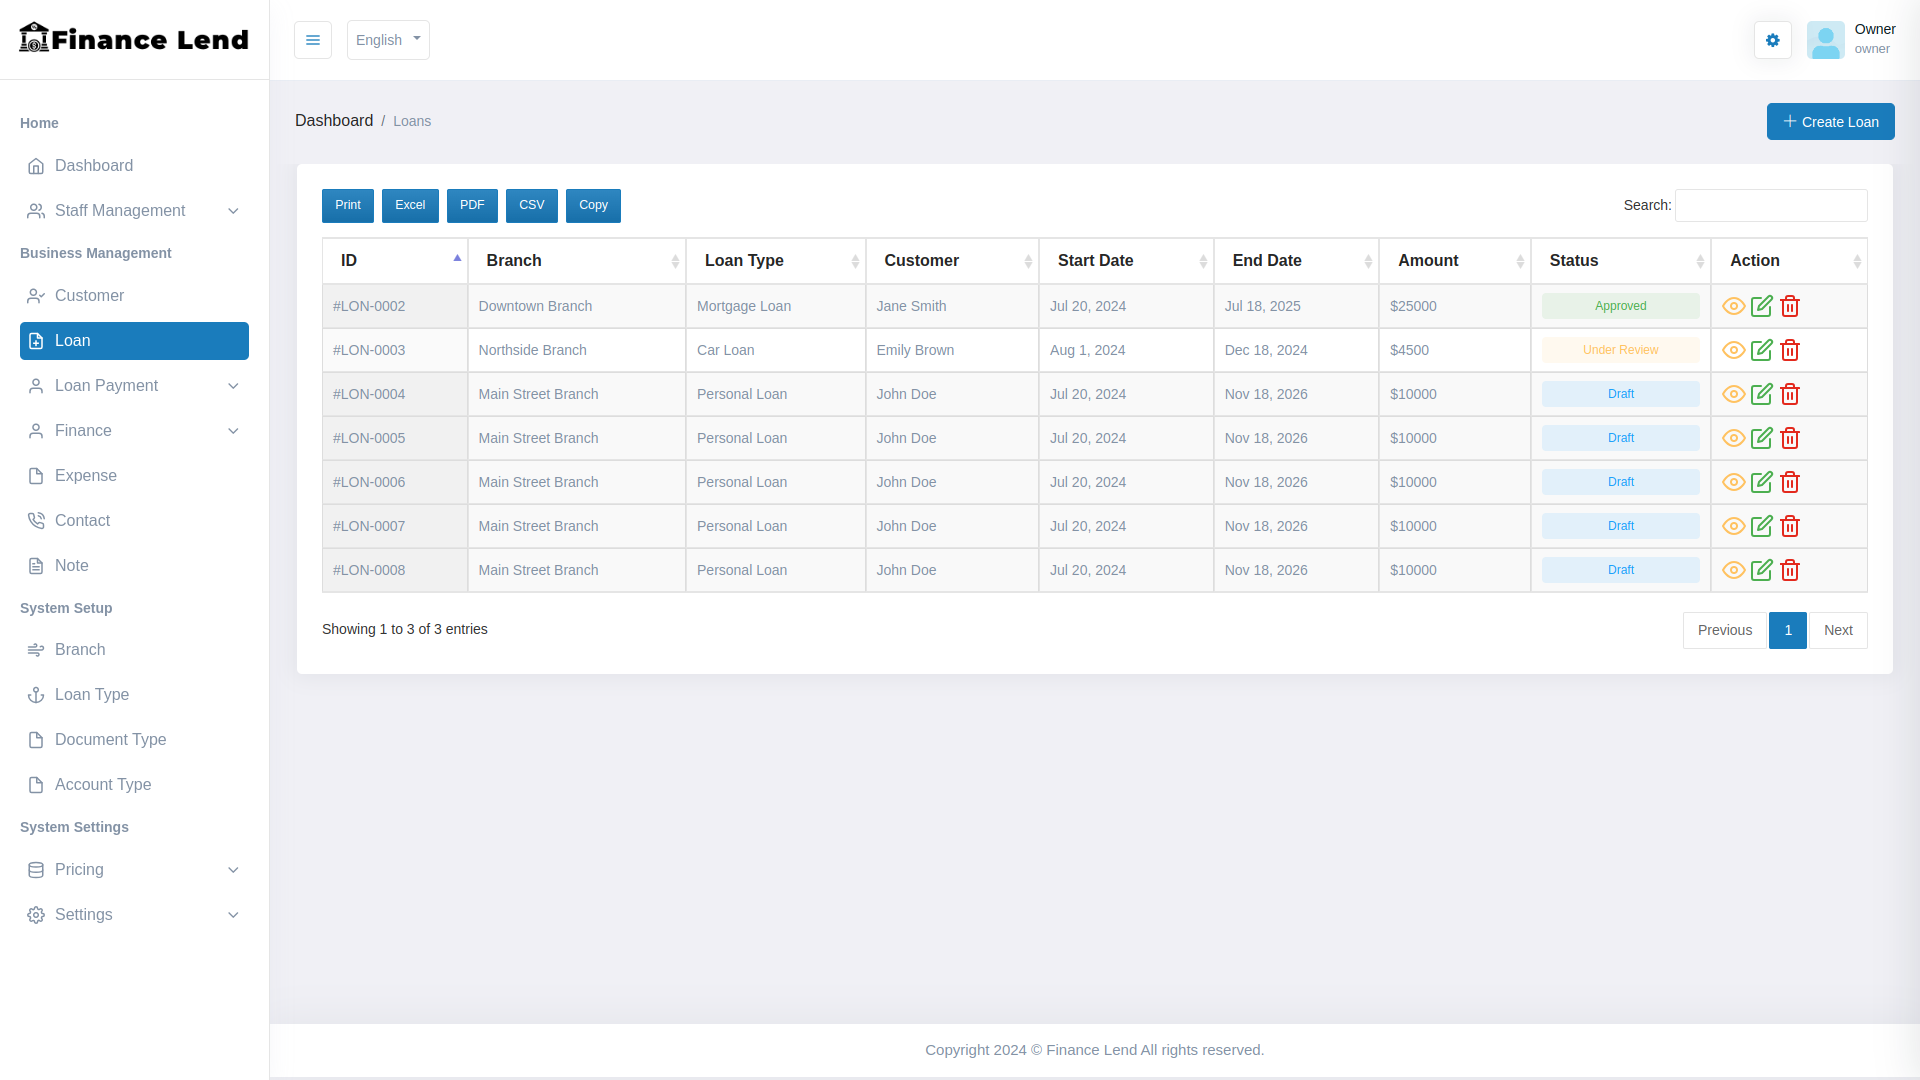The image size is (1920, 1080).
Task: Expand the Loan Payment sidebar section
Action: [x=134, y=386]
